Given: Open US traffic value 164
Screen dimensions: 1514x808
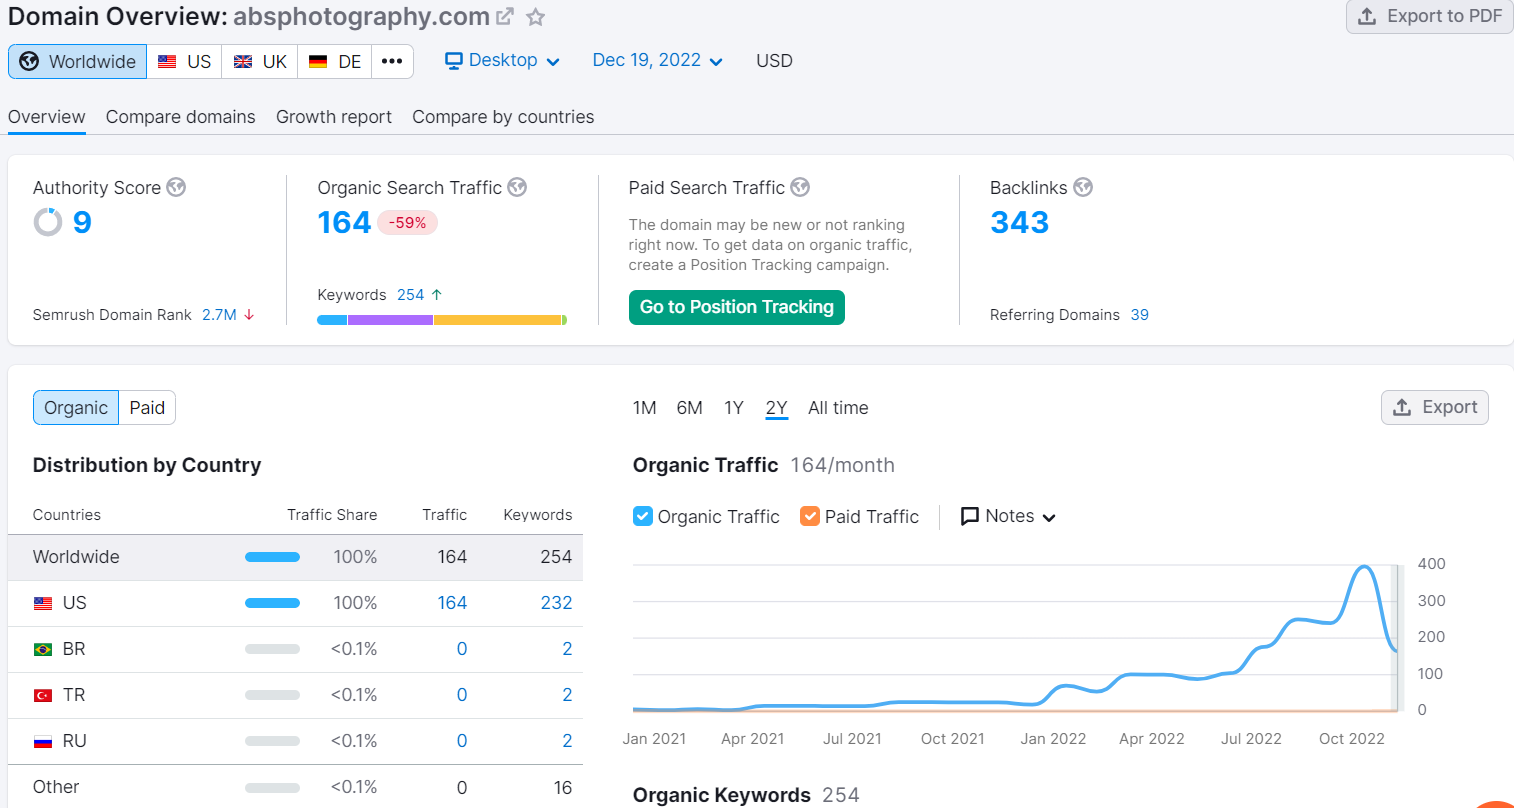Looking at the screenshot, I should tap(452, 603).
